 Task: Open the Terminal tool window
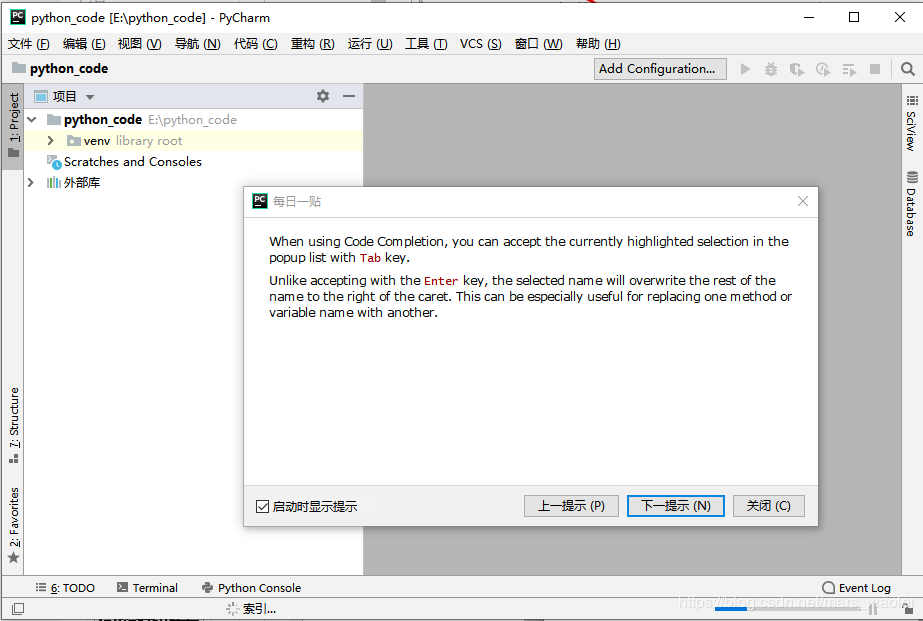tap(147, 587)
